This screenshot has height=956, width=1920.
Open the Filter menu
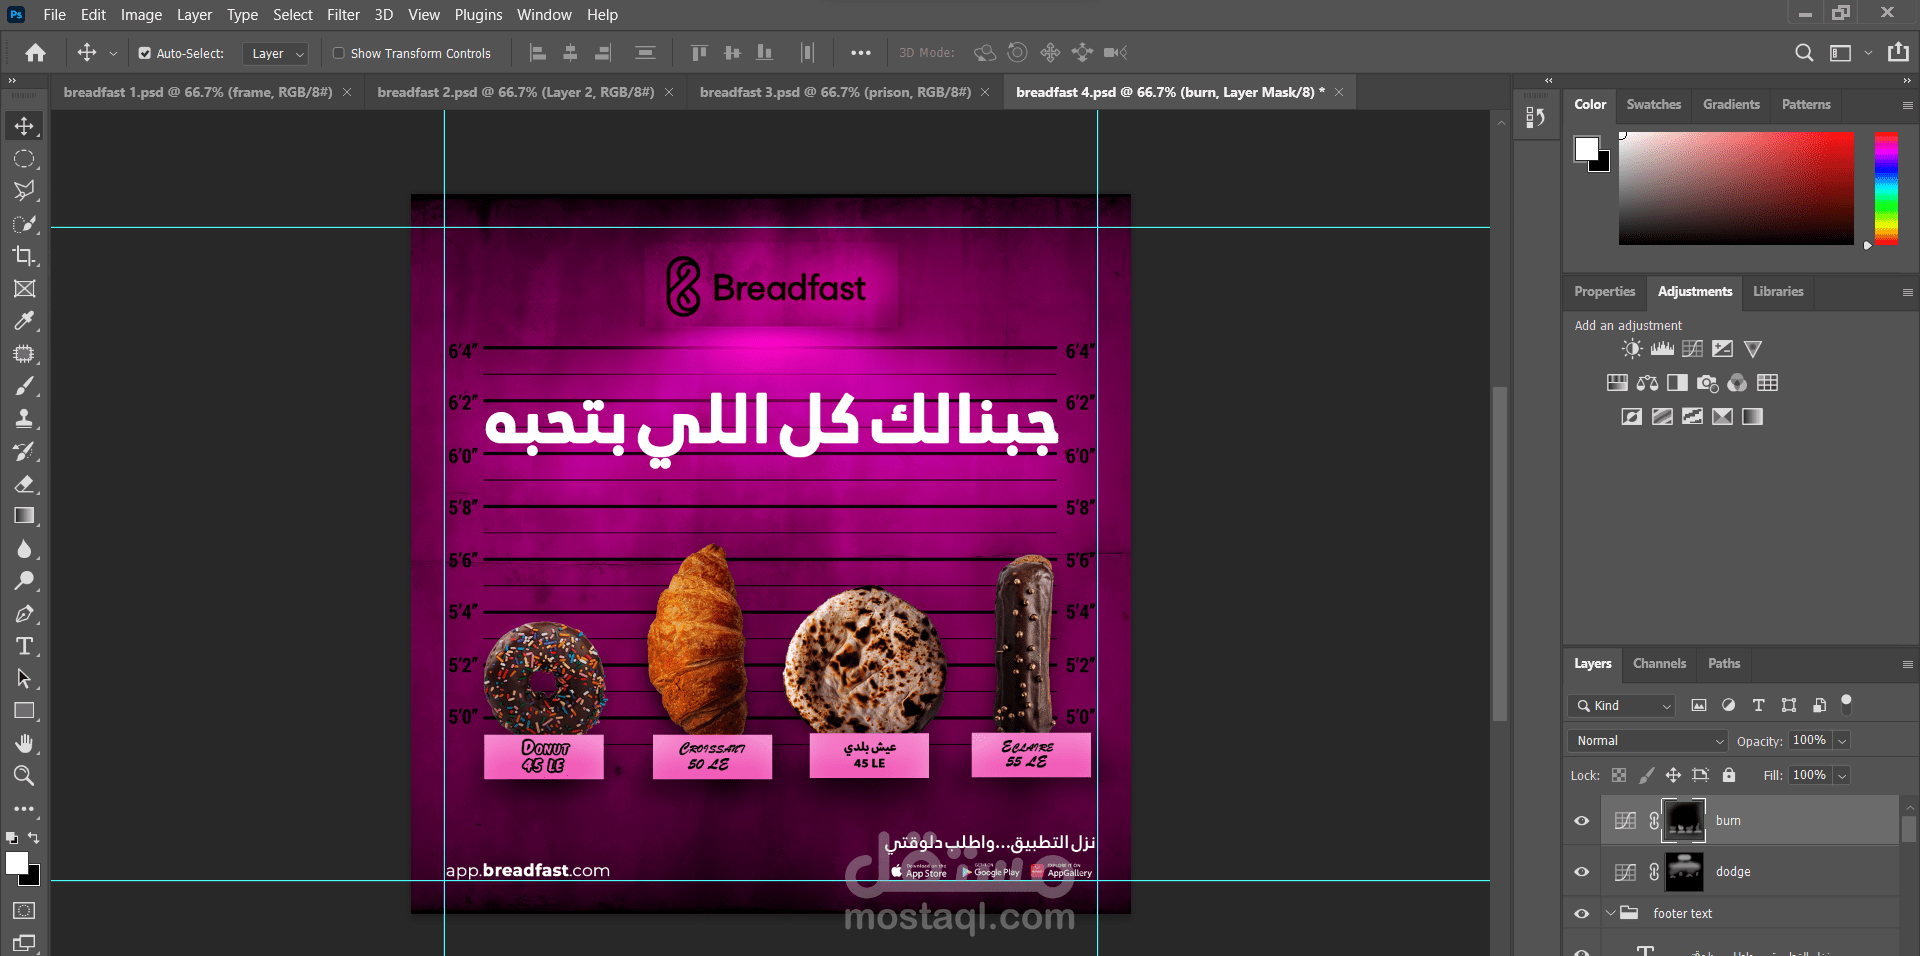(343, 15)
